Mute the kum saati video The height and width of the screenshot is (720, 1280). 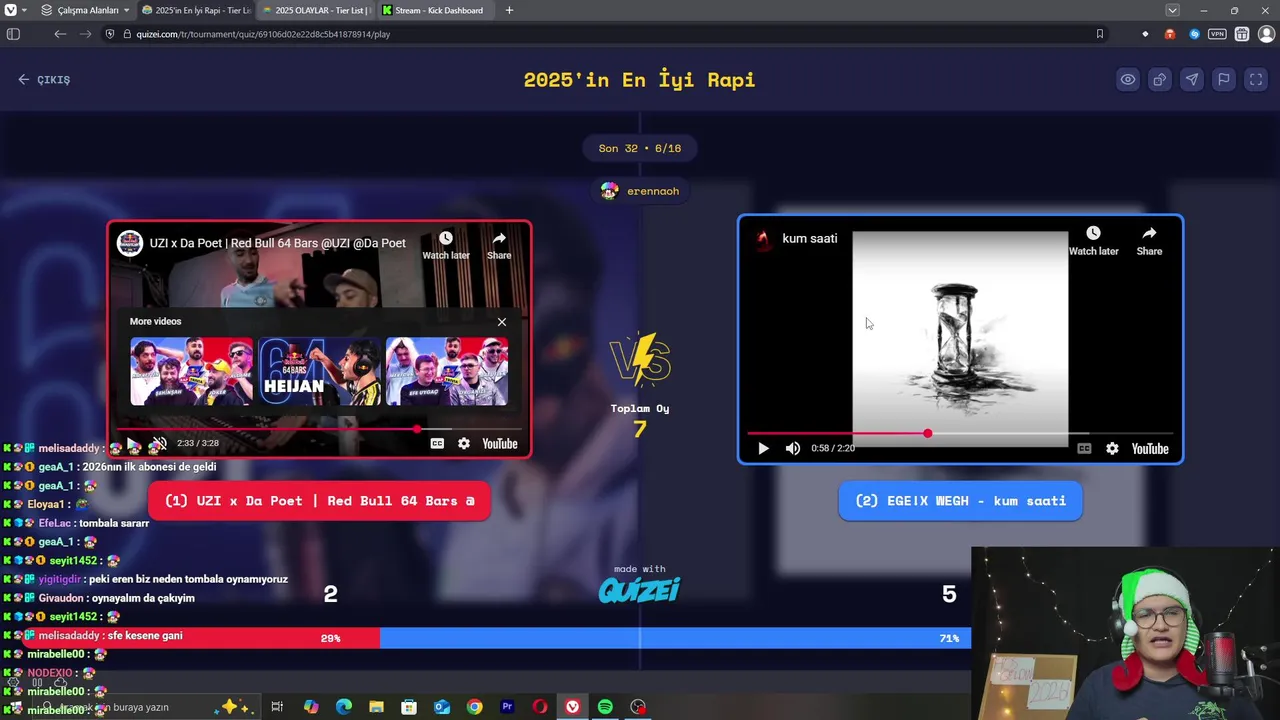[793, 449]
